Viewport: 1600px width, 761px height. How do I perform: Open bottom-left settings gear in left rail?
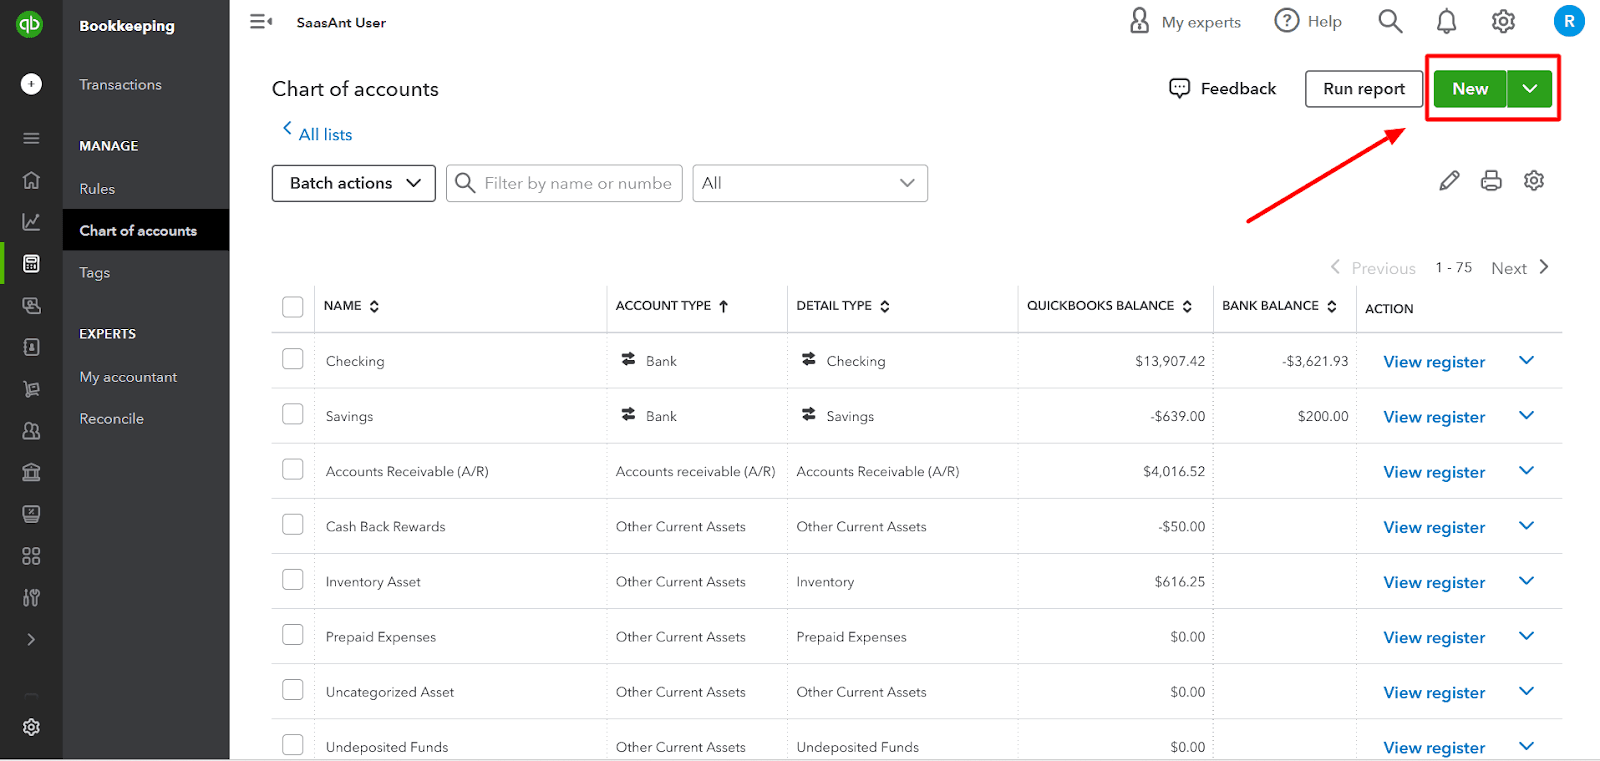[x=31, y=727]
